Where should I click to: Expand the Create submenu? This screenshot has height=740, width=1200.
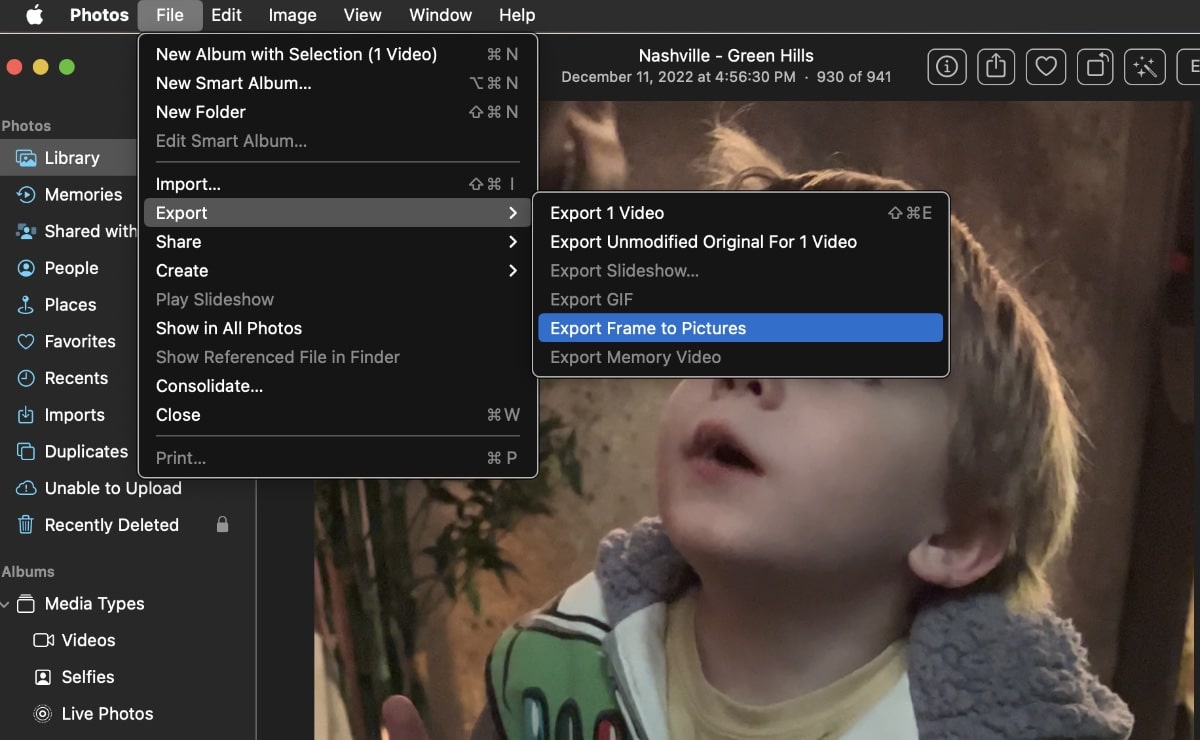(336, 271)
